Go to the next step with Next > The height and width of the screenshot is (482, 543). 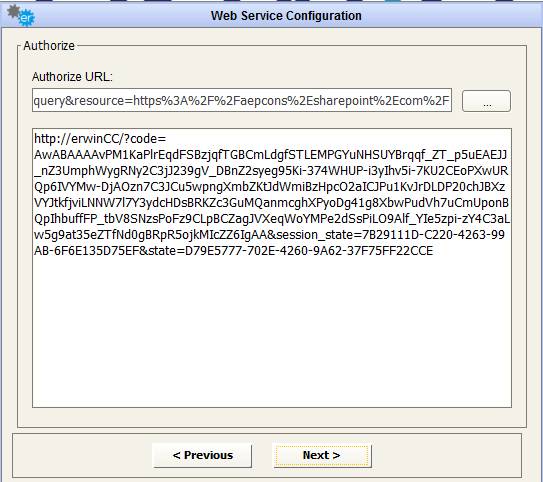[322, 455]
